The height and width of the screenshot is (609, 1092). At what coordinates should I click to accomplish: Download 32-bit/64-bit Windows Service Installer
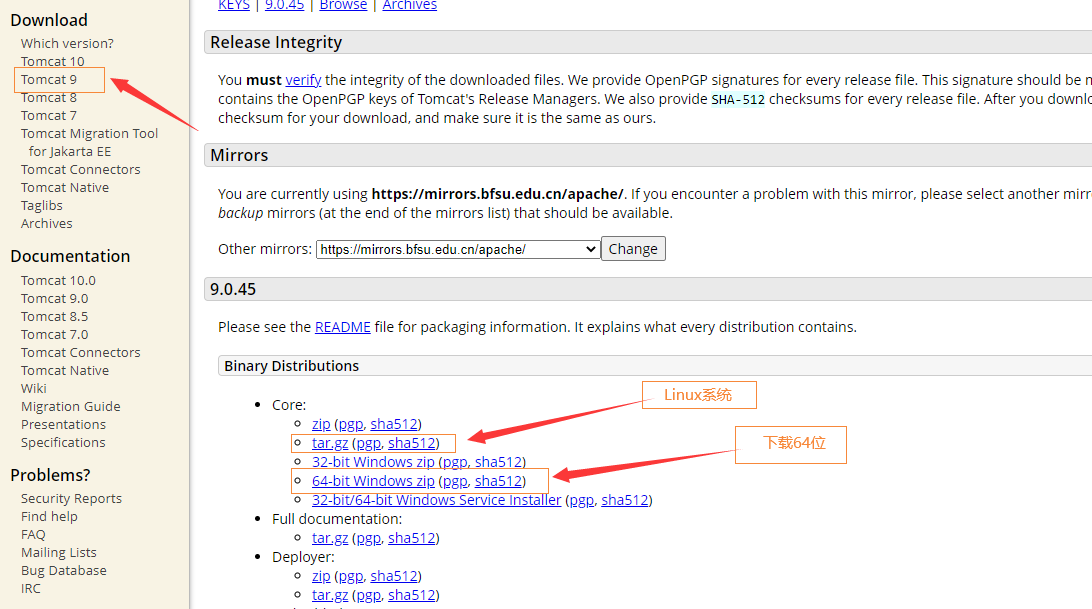click(436, 500)
